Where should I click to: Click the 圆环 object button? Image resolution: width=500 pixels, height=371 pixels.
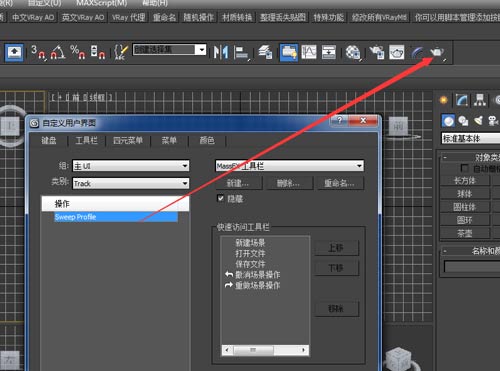465,220
